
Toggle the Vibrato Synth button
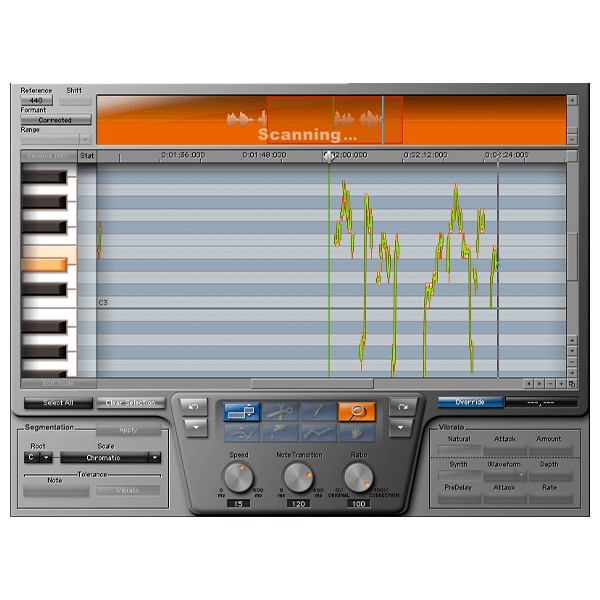(x=460, y=475)
